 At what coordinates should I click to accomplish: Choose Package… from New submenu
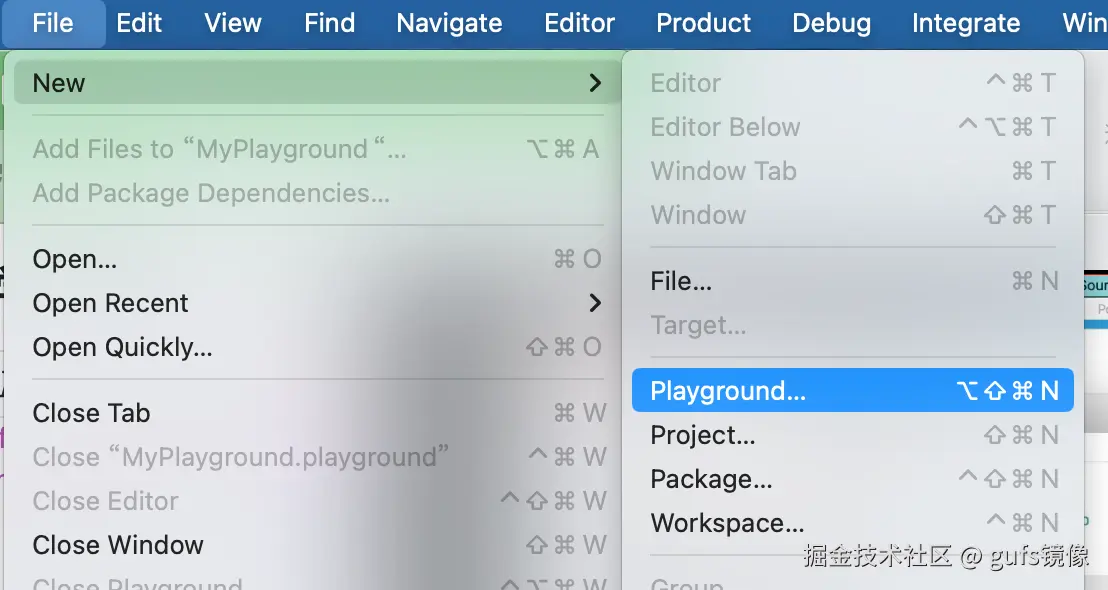click(711, 479)
